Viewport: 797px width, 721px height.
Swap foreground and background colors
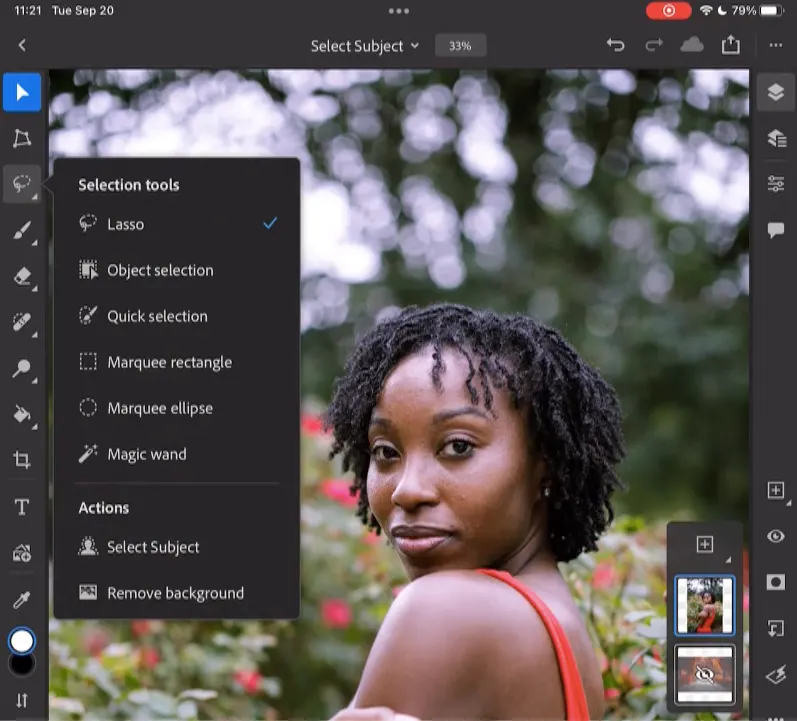click(22, 700)
